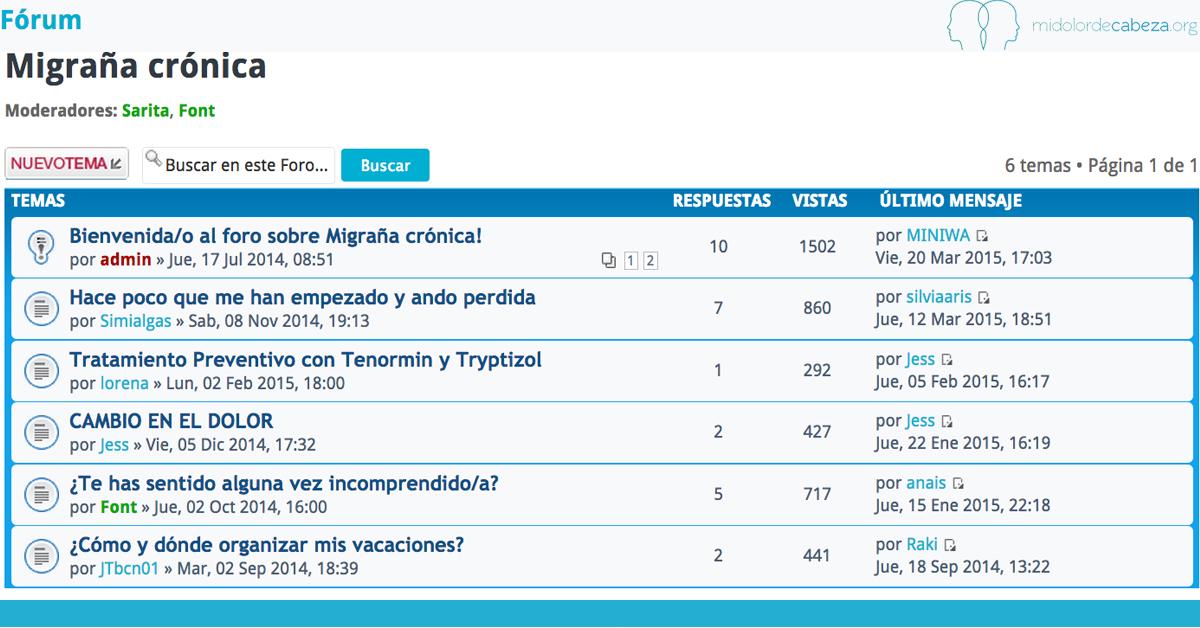View latest post icon next to anais
Image resolution: width=1200 pixels, height=628 pixels.
(x=958, y=484)
